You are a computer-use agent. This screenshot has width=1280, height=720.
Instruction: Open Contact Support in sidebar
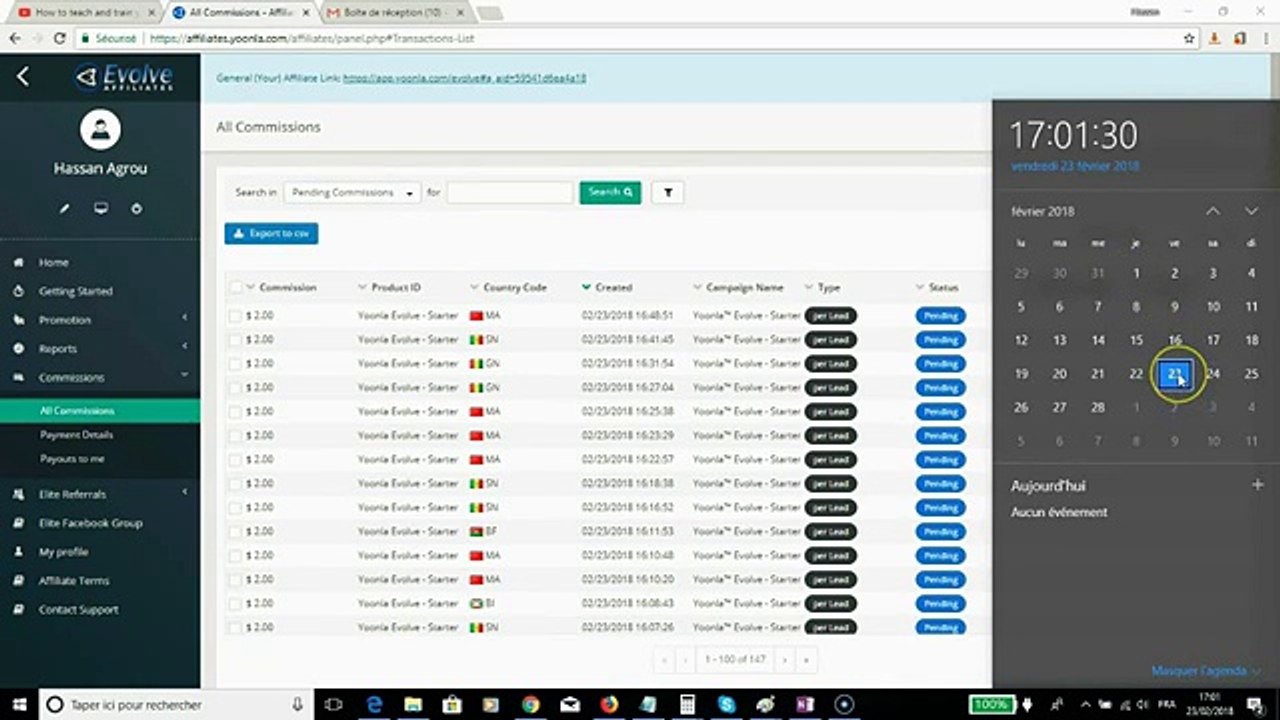(x=78, y=609)
